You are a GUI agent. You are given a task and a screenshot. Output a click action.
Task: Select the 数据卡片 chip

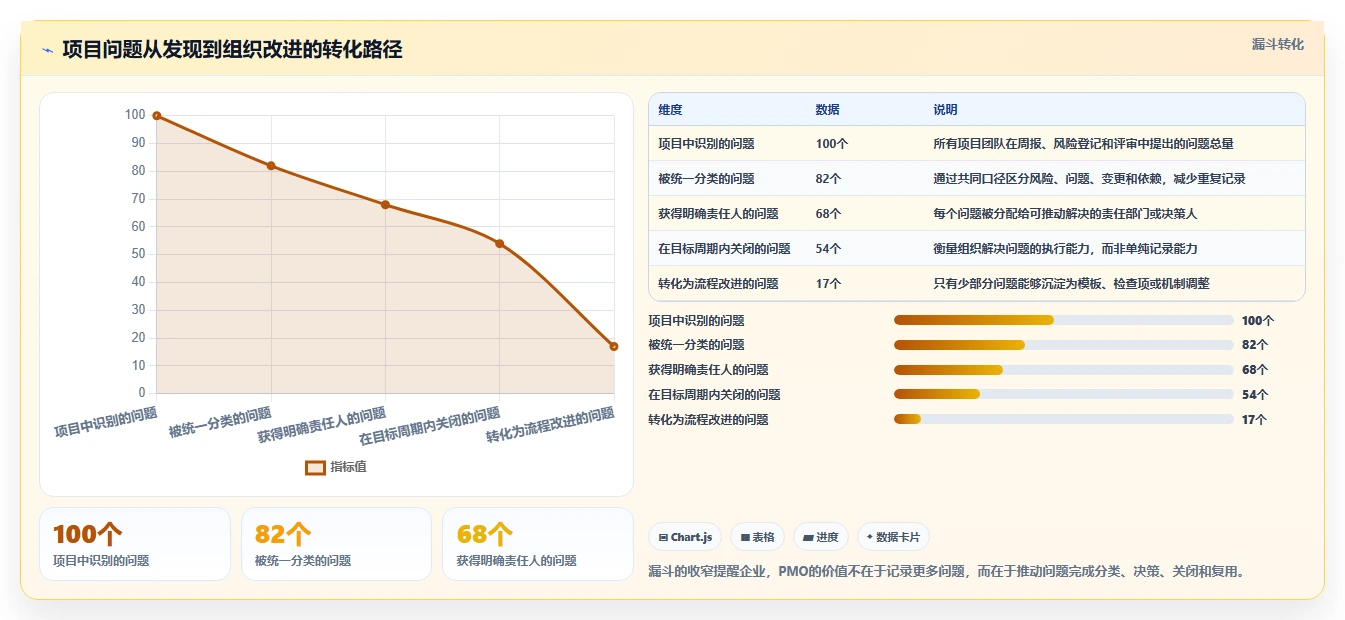[893, 537]
